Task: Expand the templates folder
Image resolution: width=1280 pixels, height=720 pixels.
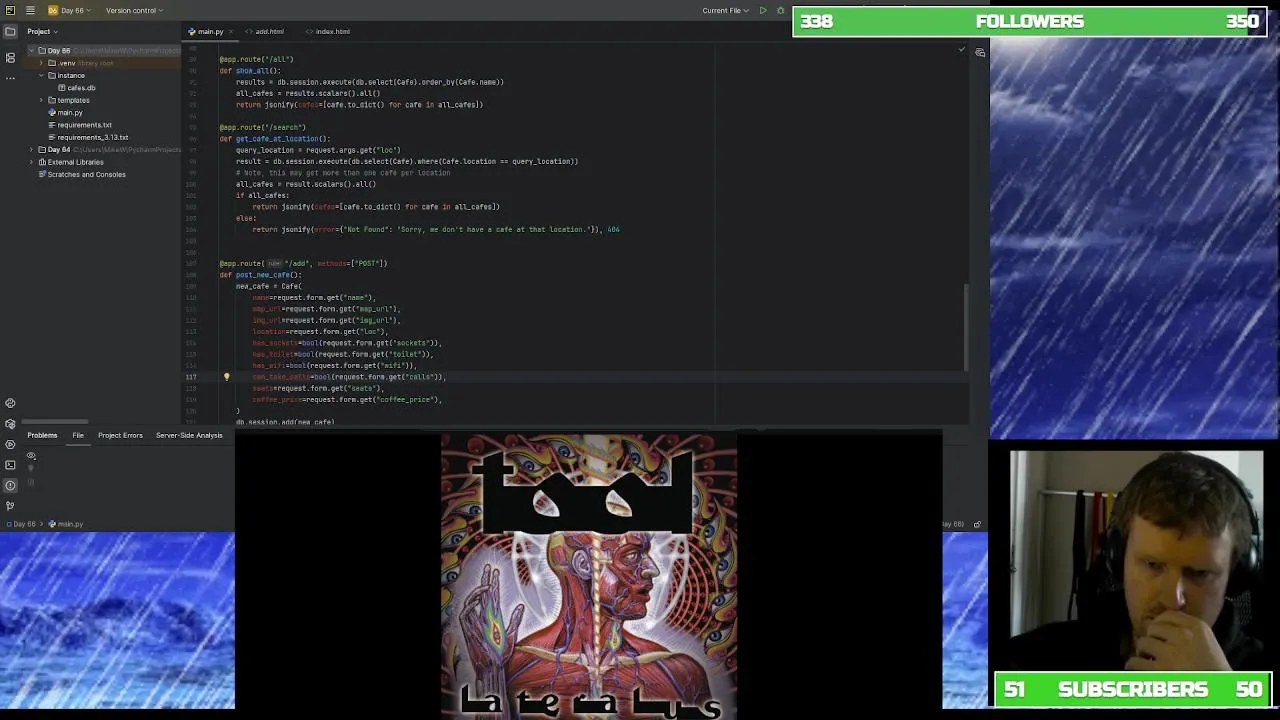Action: [x=41, y=100]
